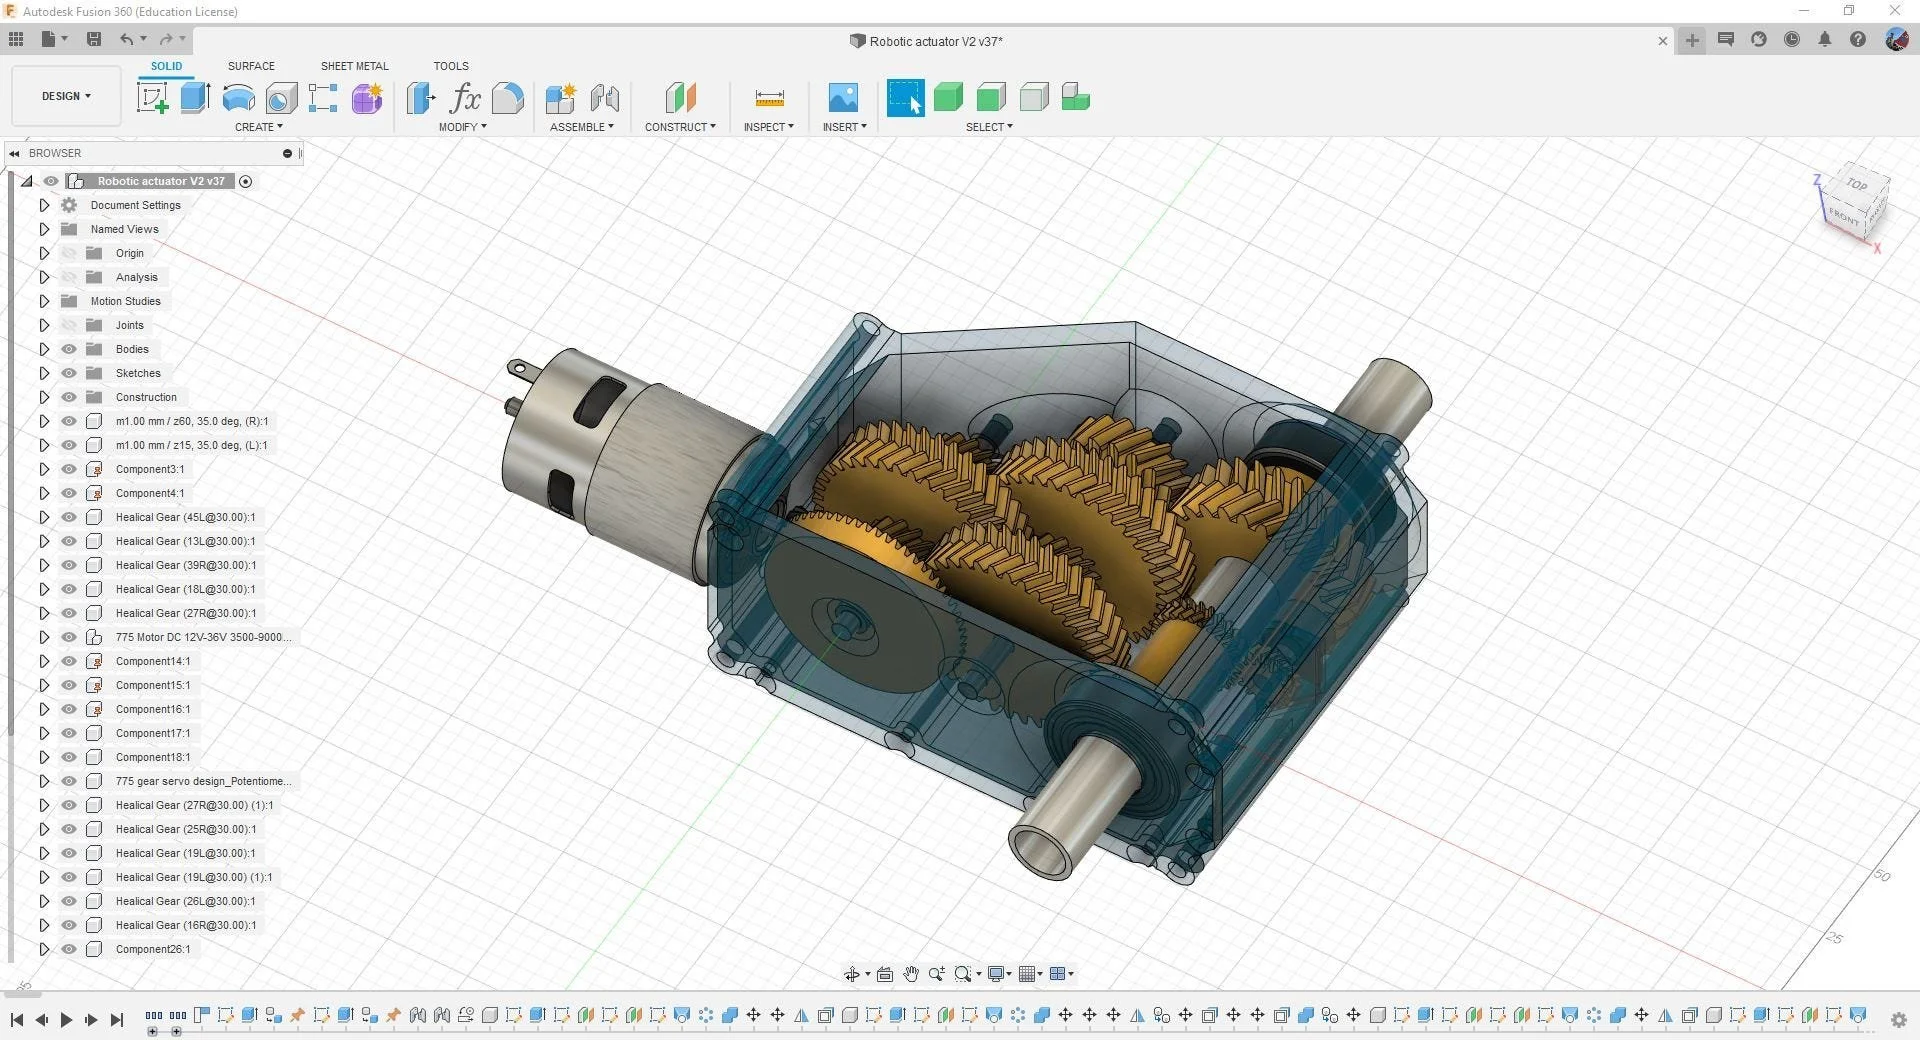Expand Document Settings node
This screenshot has width=1920, height=1040.
pos(44,205)
